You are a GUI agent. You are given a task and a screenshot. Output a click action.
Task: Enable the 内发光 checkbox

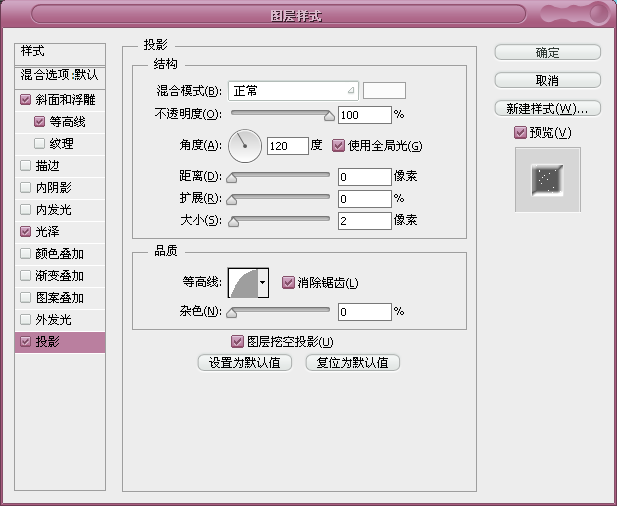click(26, 210)
